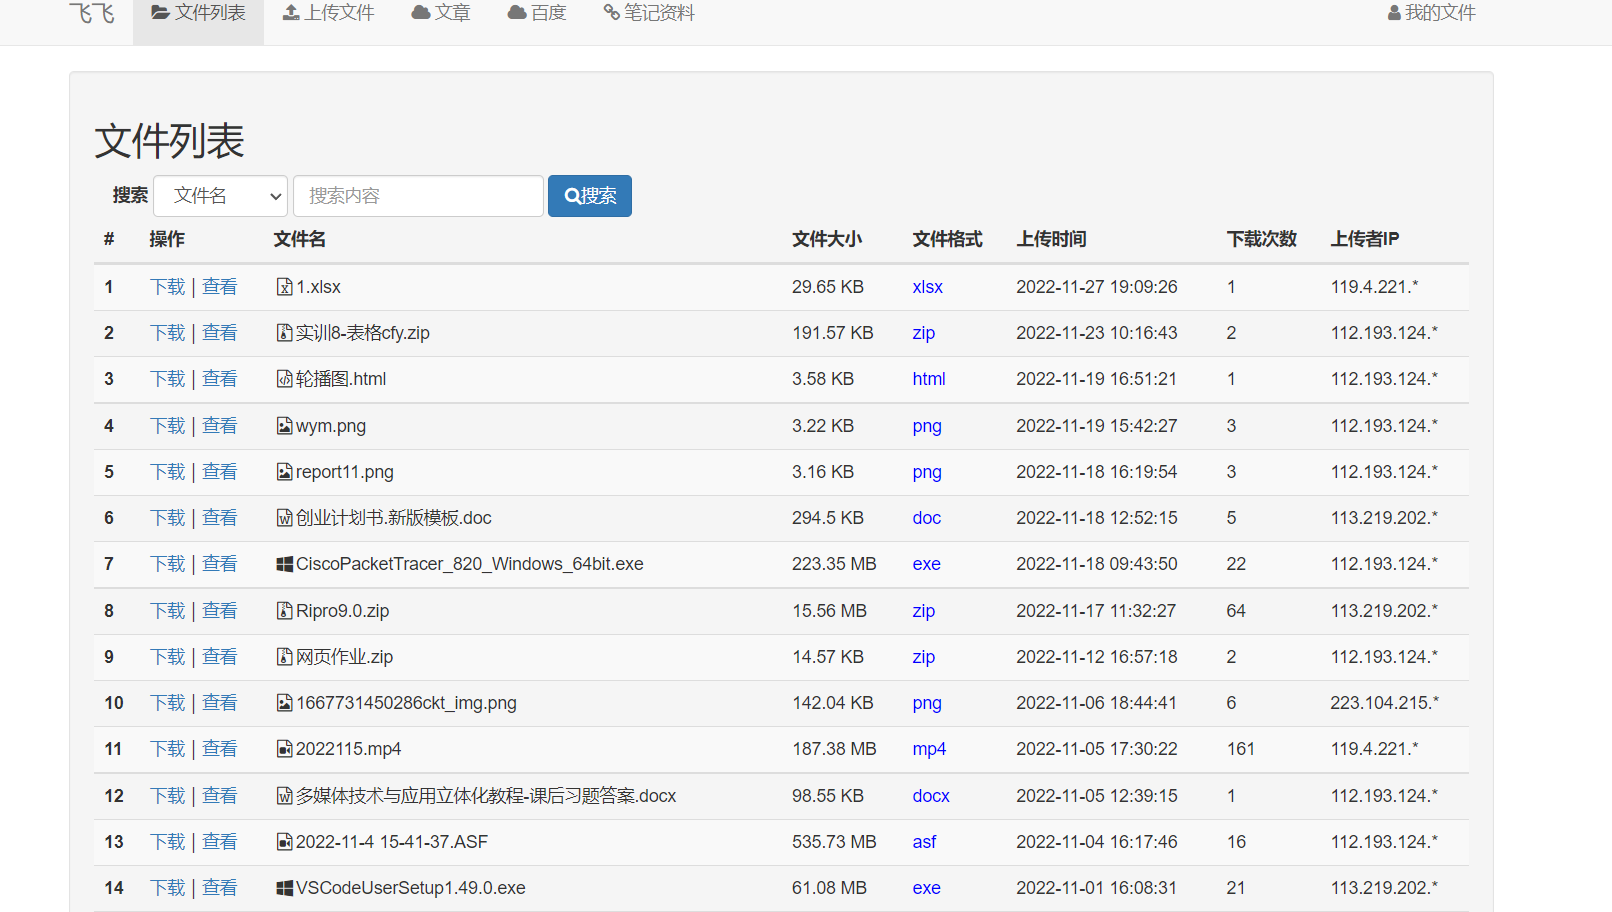Download the 实训8-表格cfy.zip file
This screenshot has width=1612, height=912.
point(167,333)
